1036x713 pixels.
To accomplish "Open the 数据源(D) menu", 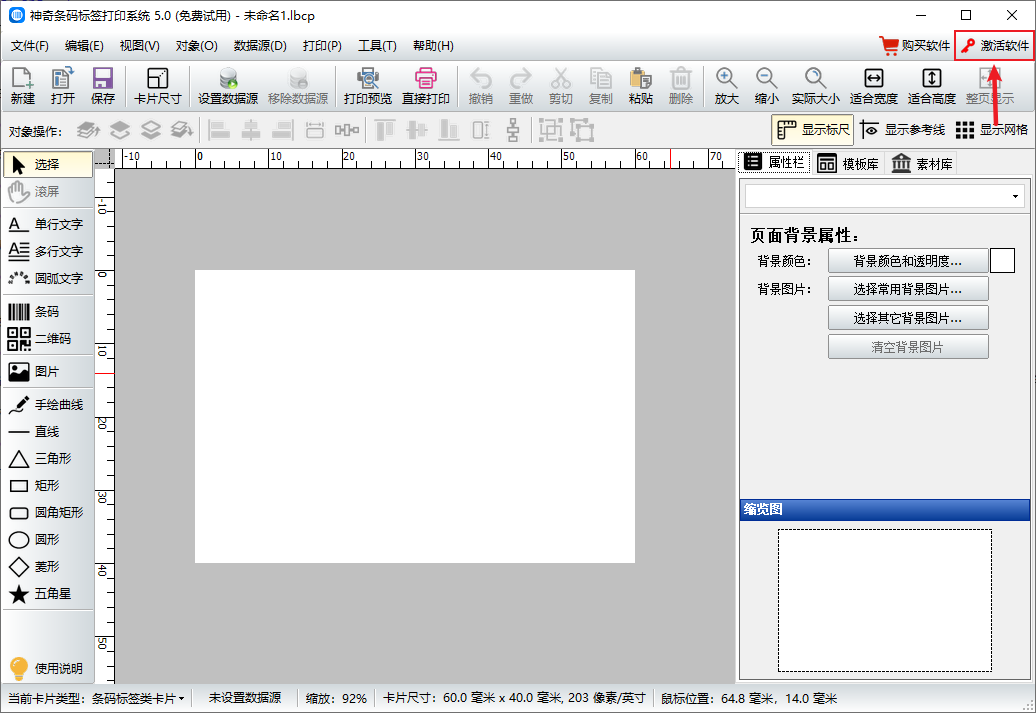I will (x=260, y=46).
